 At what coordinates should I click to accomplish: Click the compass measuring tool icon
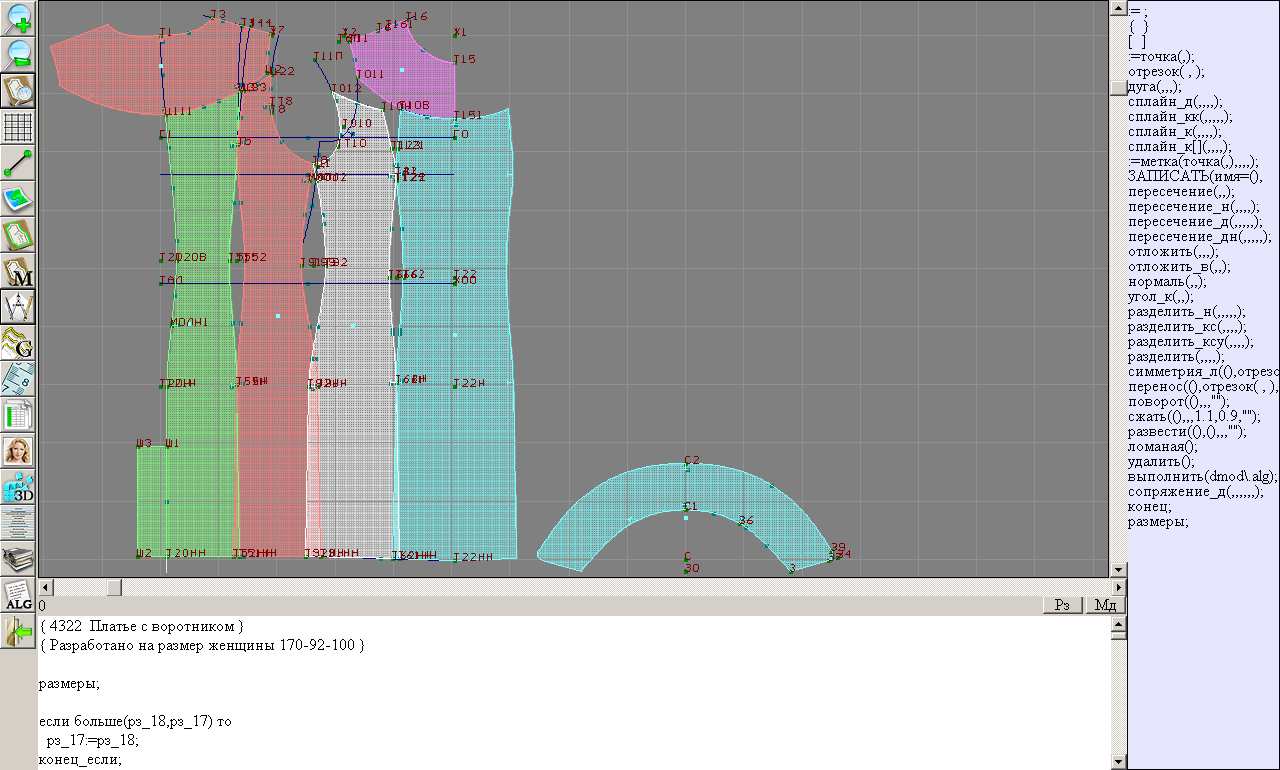(18, 307)
